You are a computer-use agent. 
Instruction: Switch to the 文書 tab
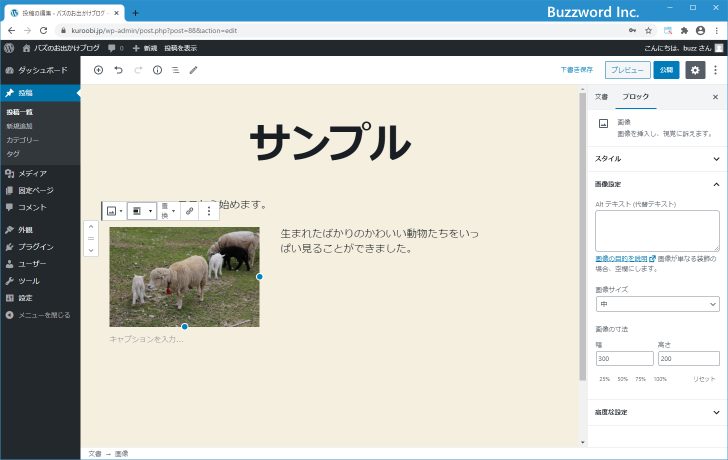point(601,97)
